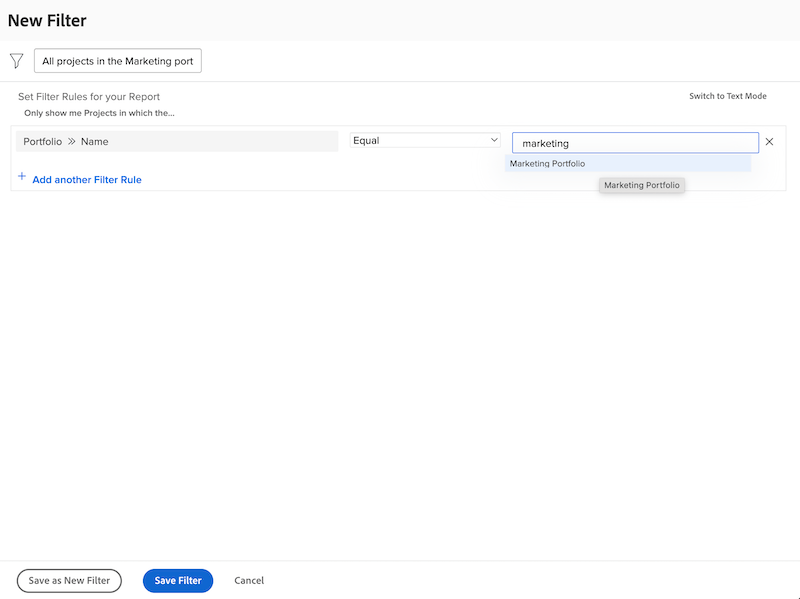Screen dimensions: 800x599
Task: Click the New Filter page title
Action: 47,19
